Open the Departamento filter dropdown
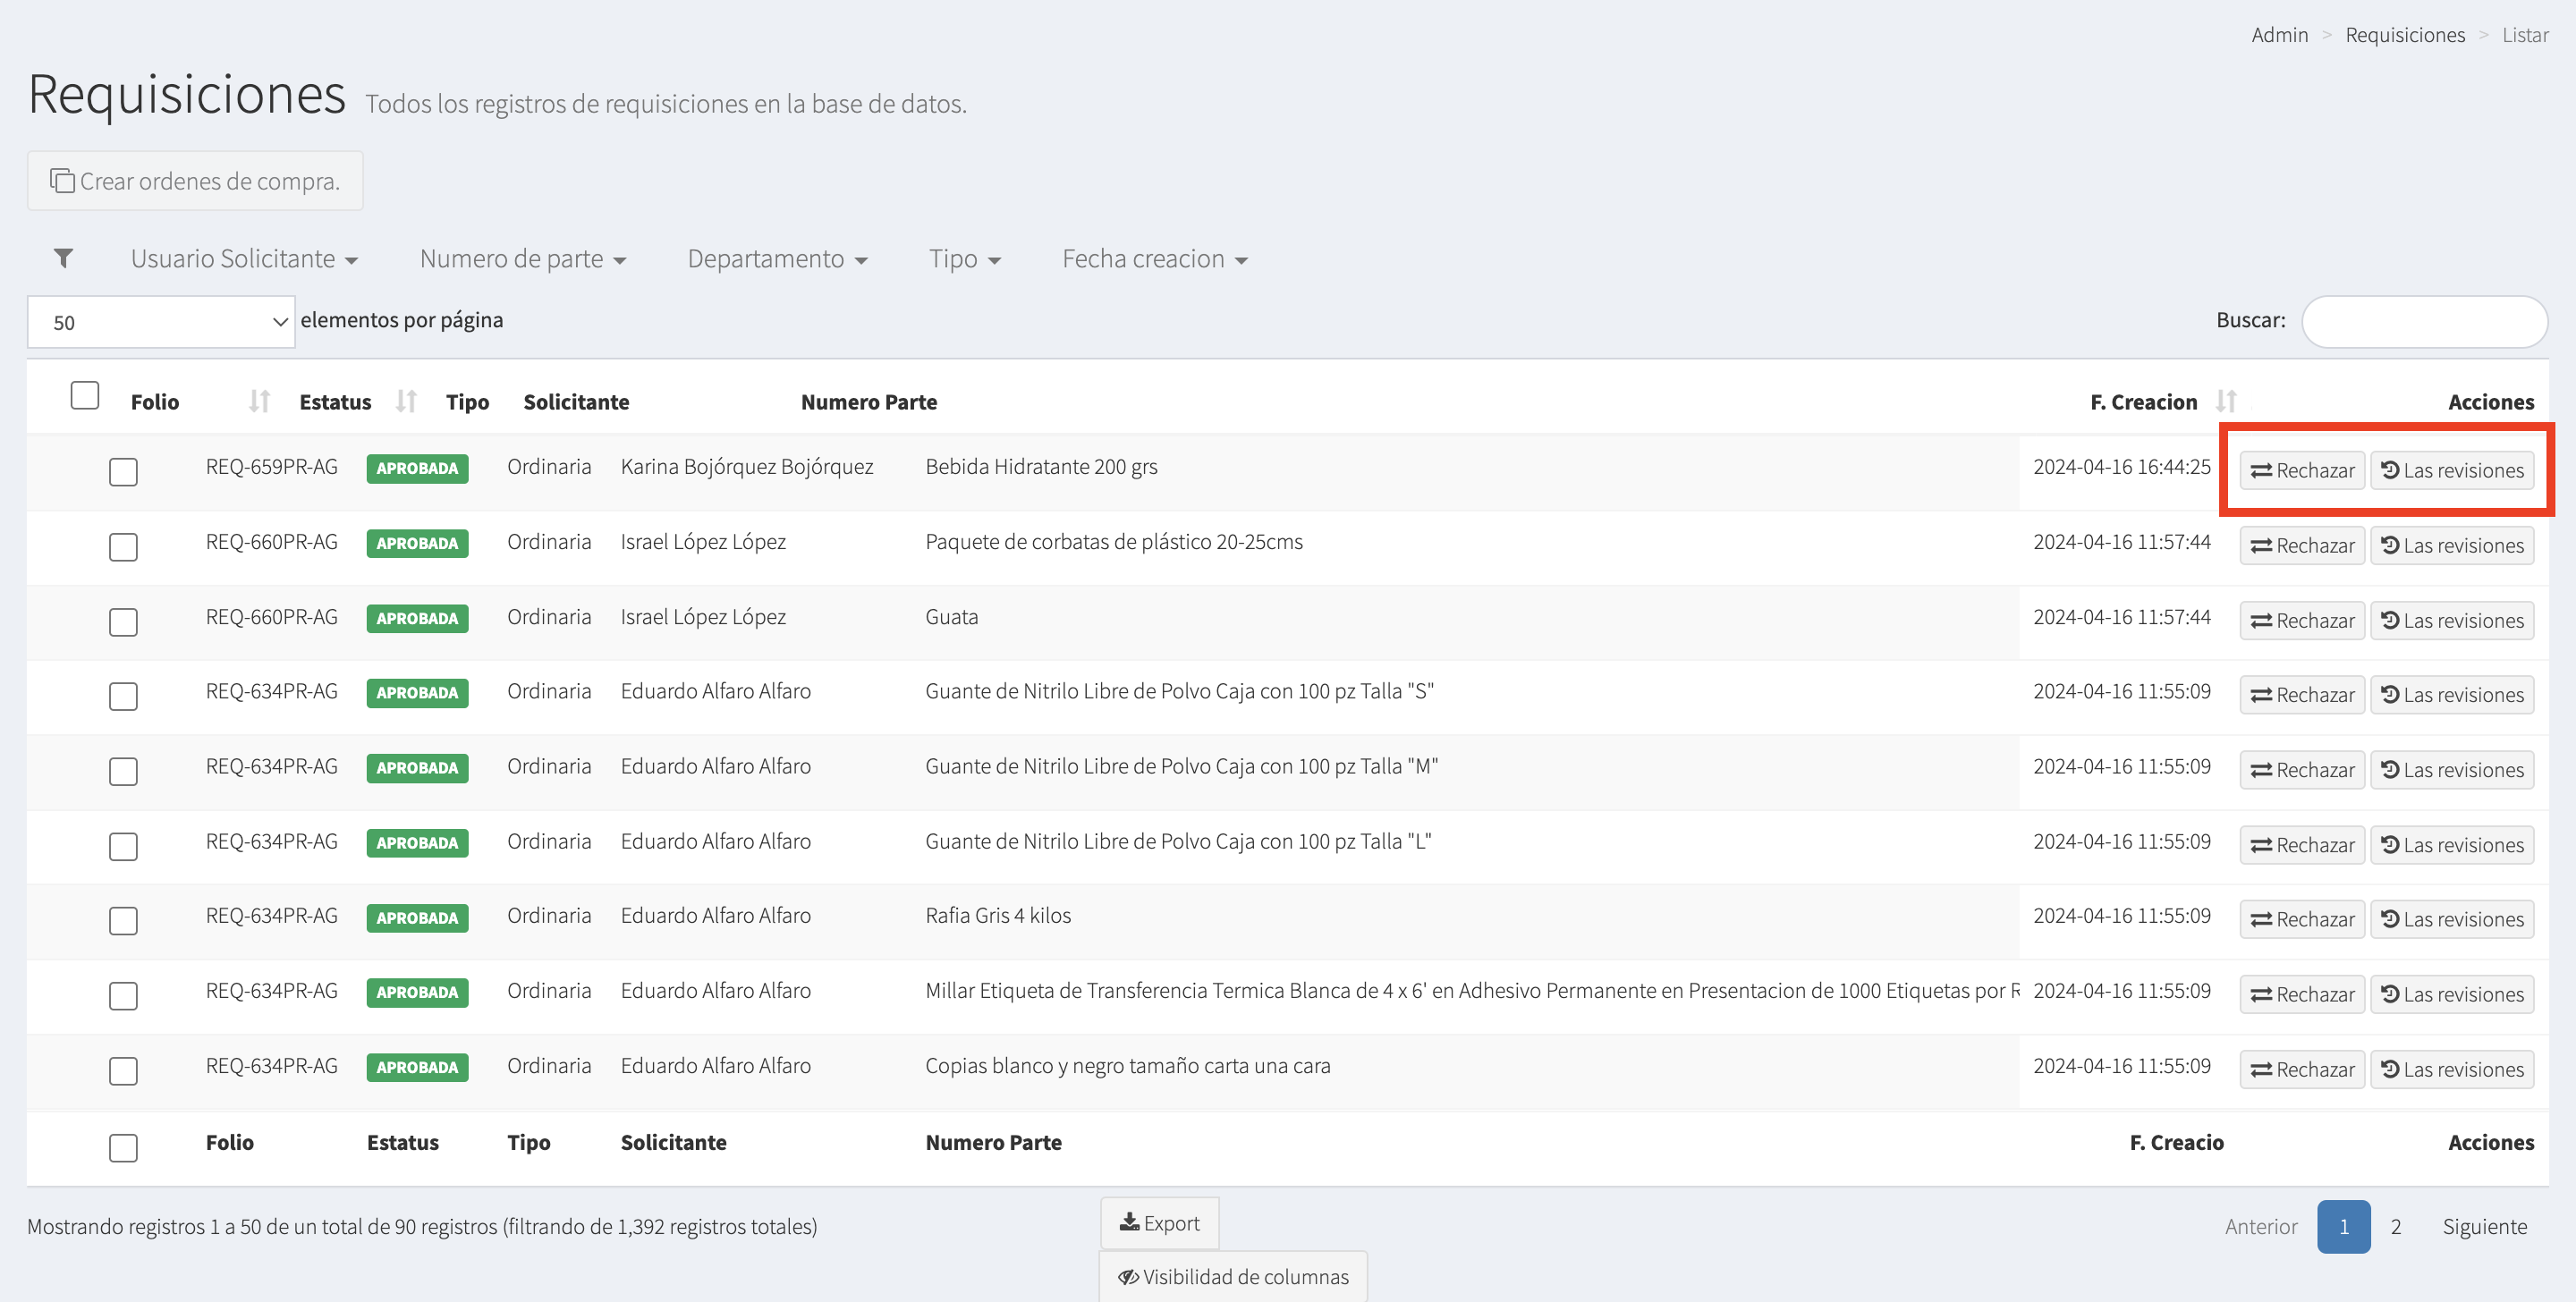Image resolution: width=2576 pixels, height=1302 pixels. [776, 259]
